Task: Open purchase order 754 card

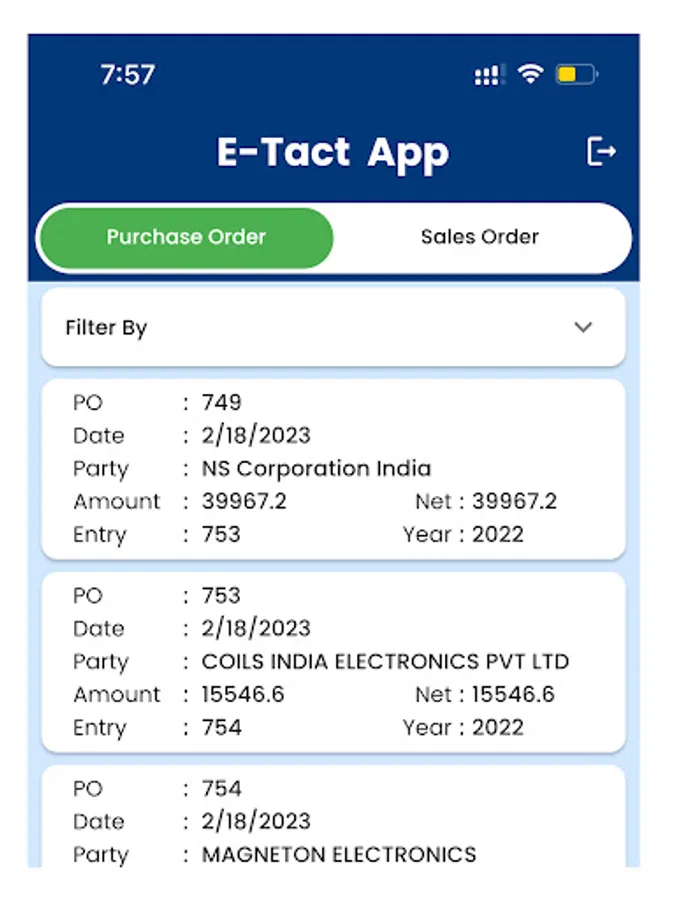Action: coord(333,816)
